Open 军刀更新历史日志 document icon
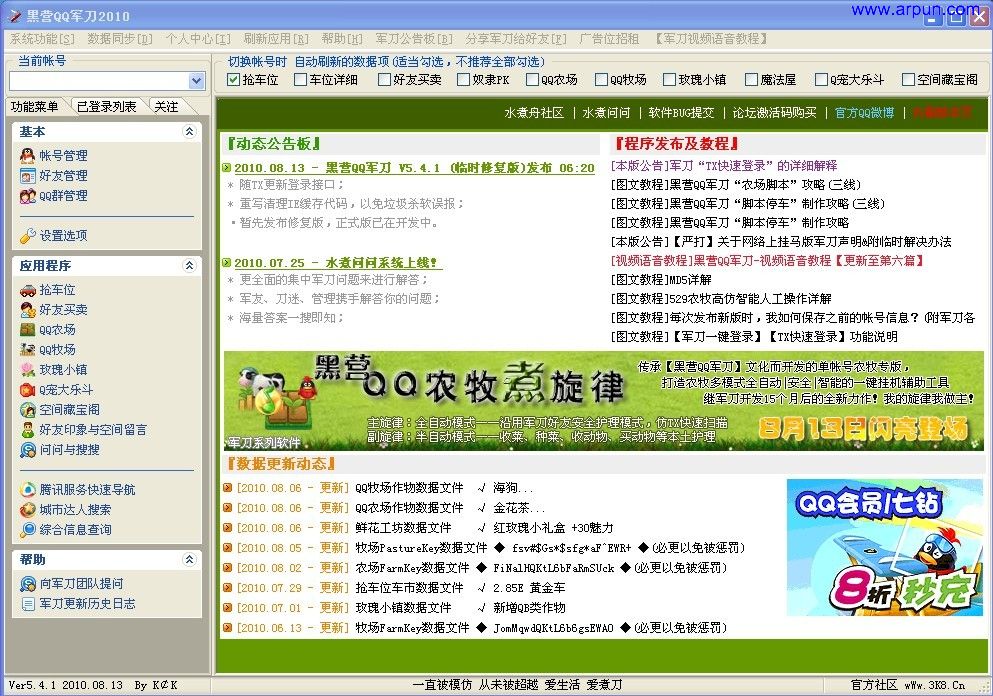The height and width of the screenshot is (696, 993). [28, 604]
